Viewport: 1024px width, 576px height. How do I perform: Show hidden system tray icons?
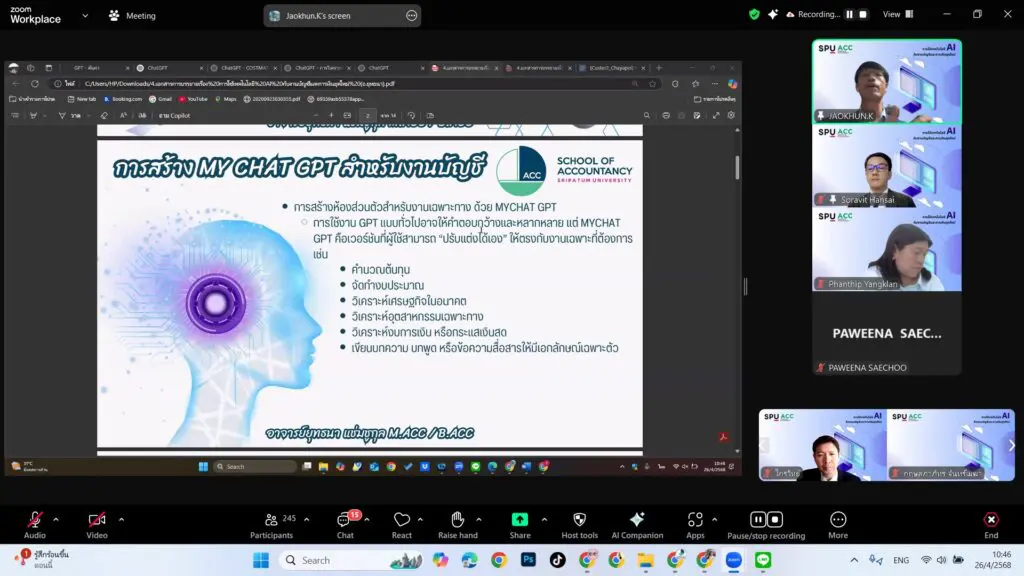pyautogui.click(x=854, y=560)
